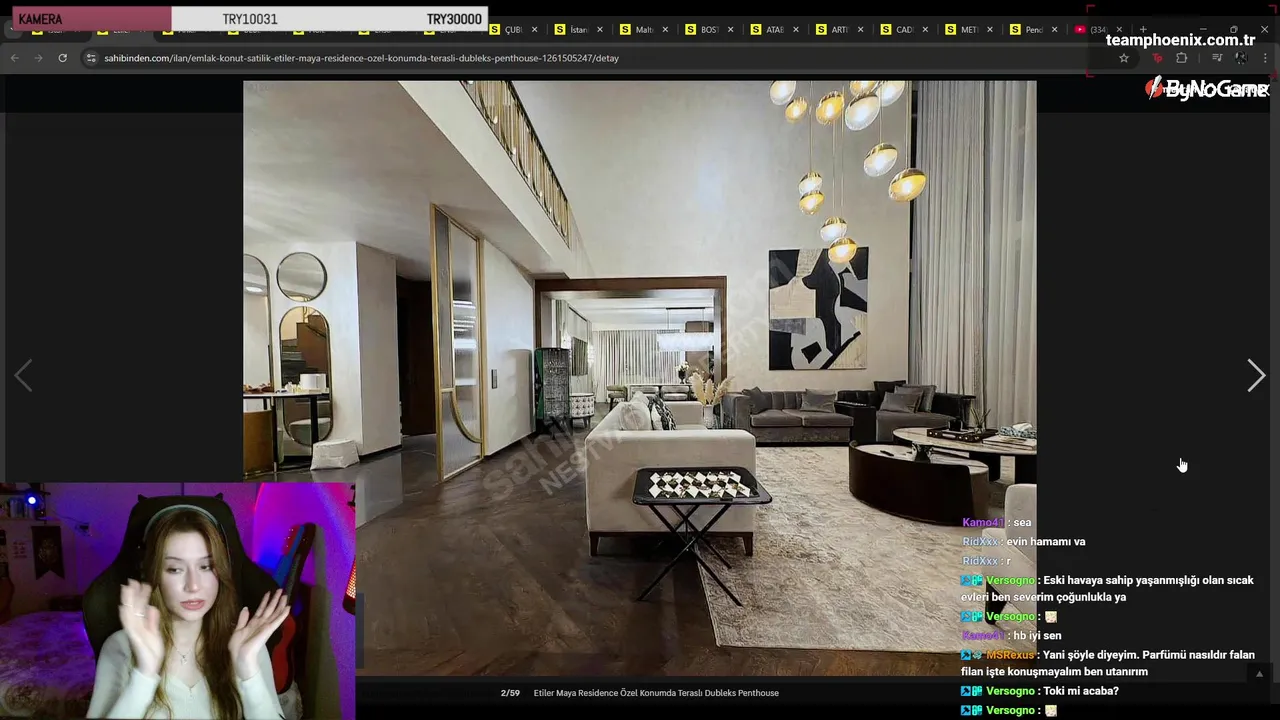The width and height of the screenshot is (1280, 720).
Task: Close the ÇUBU tab
Action: 535,30
